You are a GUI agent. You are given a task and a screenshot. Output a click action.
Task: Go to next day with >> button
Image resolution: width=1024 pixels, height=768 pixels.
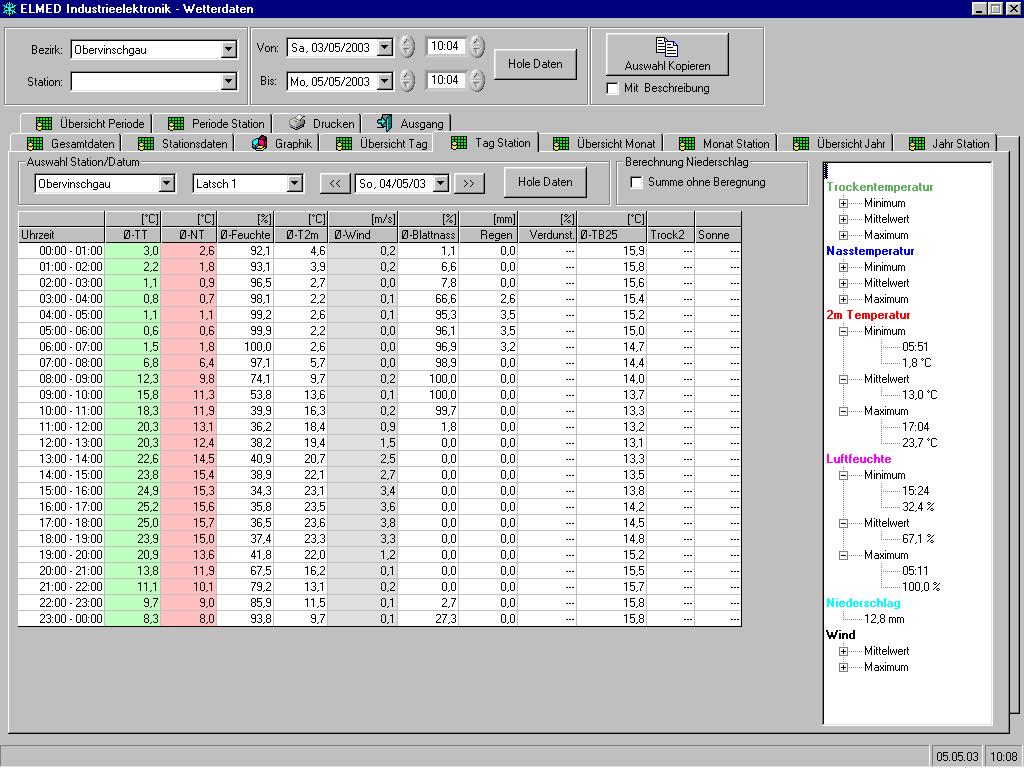(468, 183)
